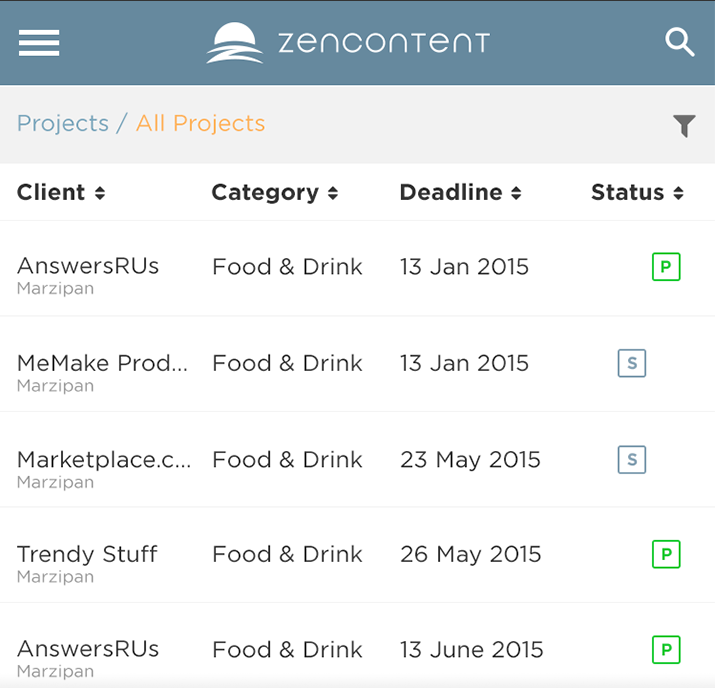Sort projects by Deadline column
715x688 pixels.
pos(460,193)
